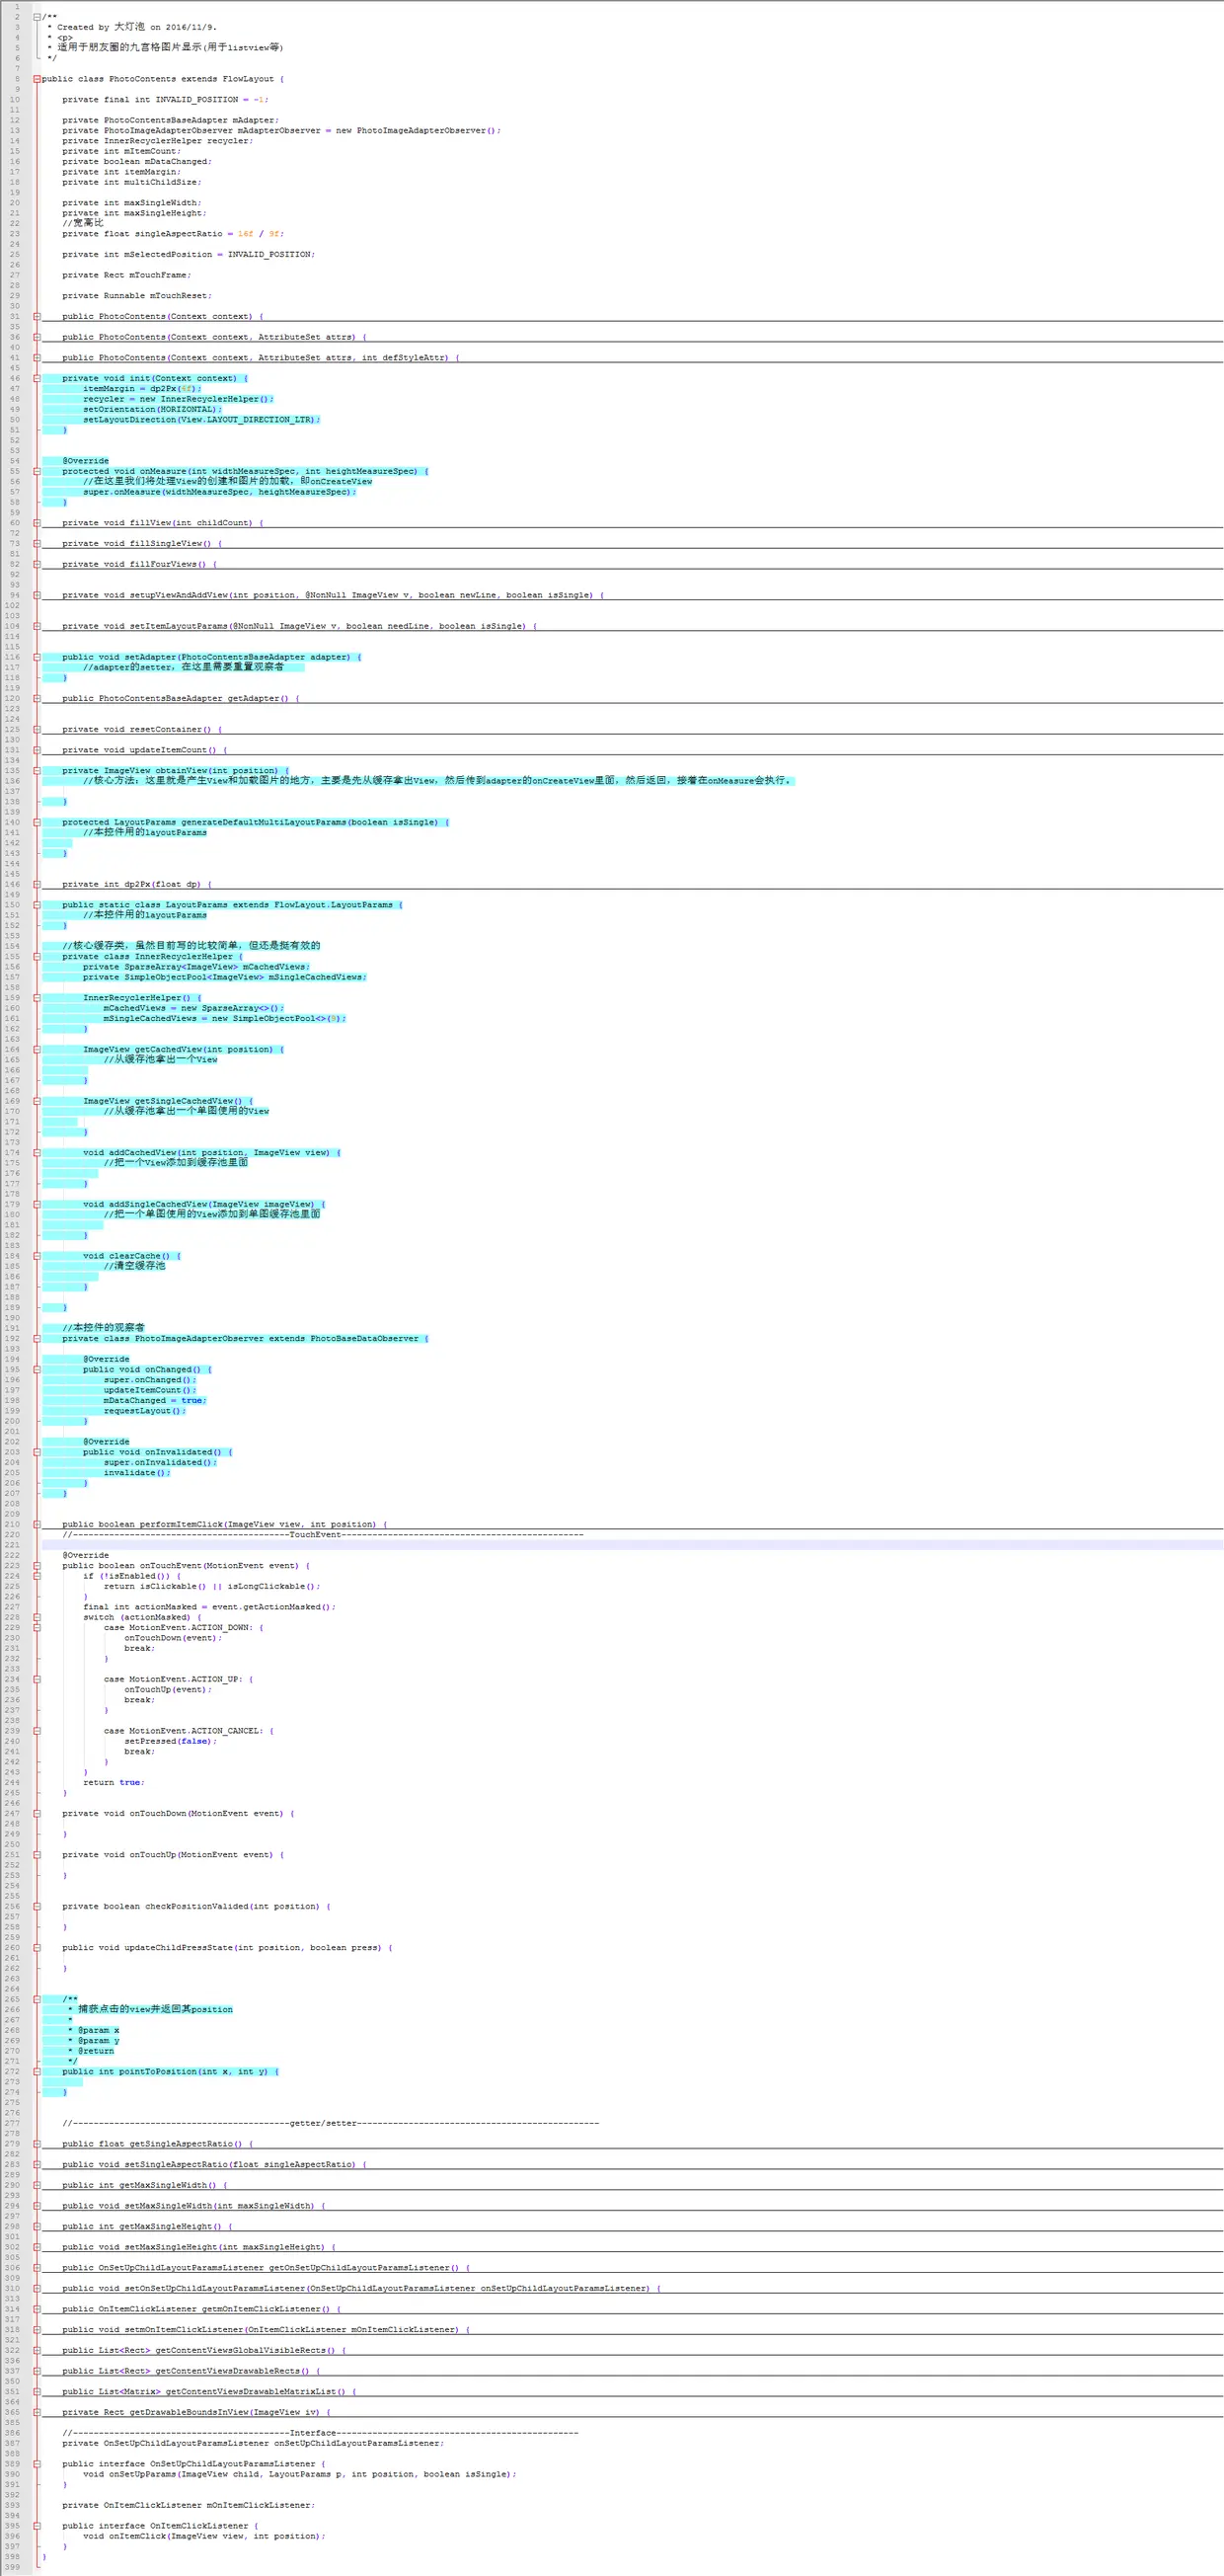Expand the getmOnItemClickListener() method fold
Viewport: 1224px width, 2576px height.
(x=37, y=2308)
